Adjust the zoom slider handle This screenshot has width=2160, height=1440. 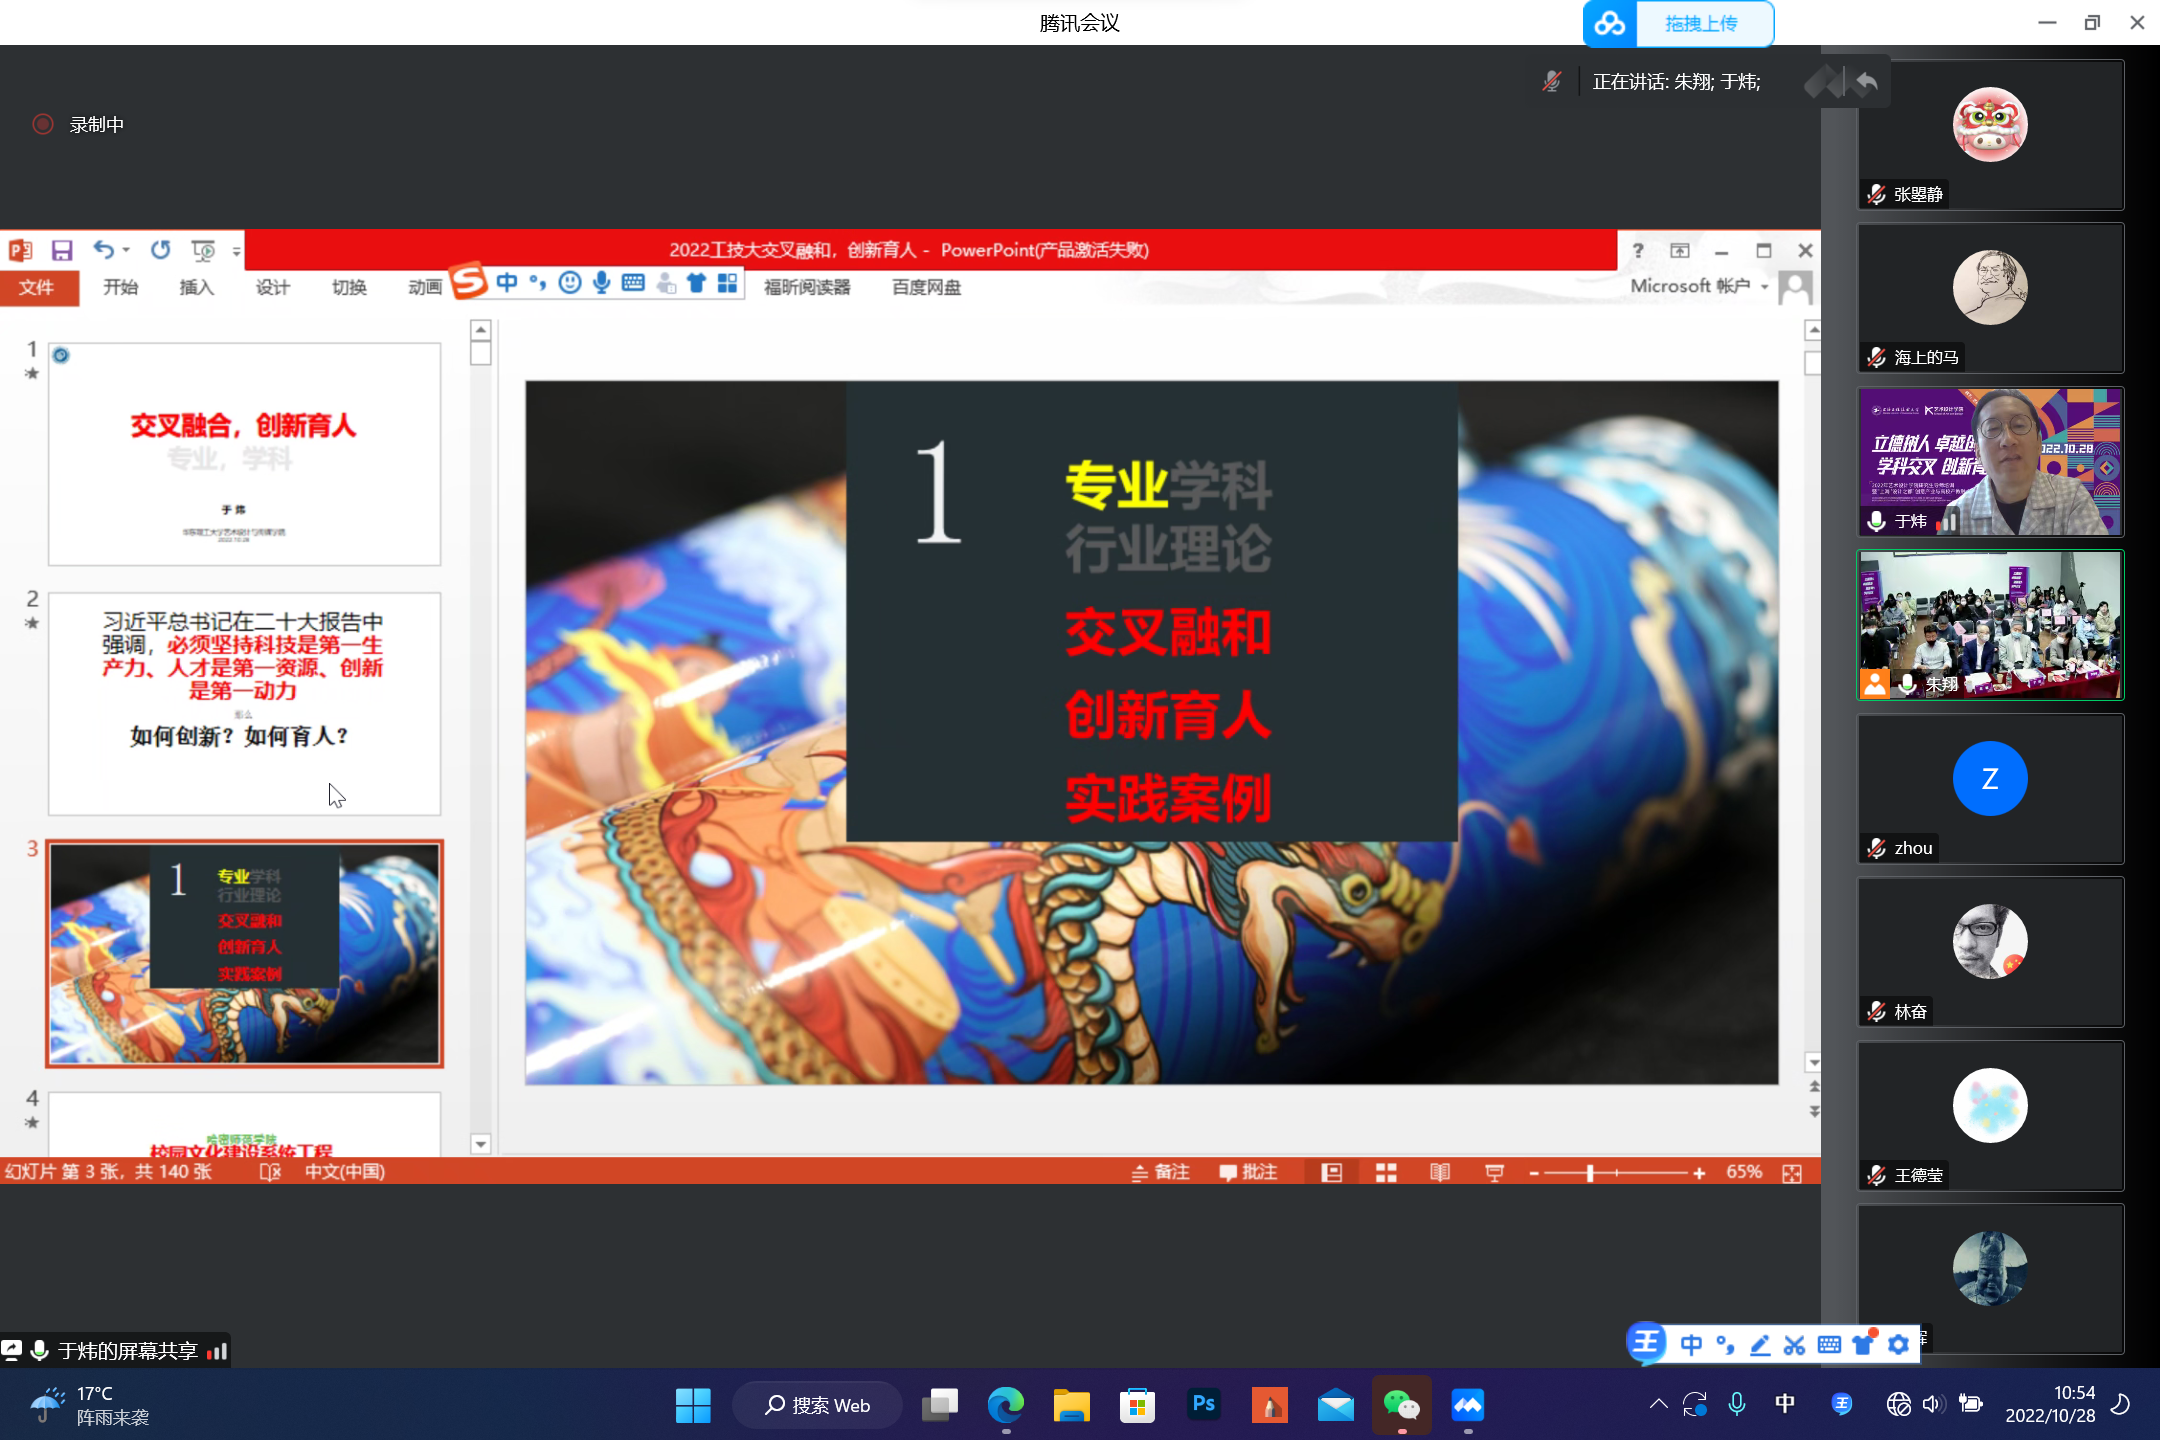(x=1590, y=1172)
